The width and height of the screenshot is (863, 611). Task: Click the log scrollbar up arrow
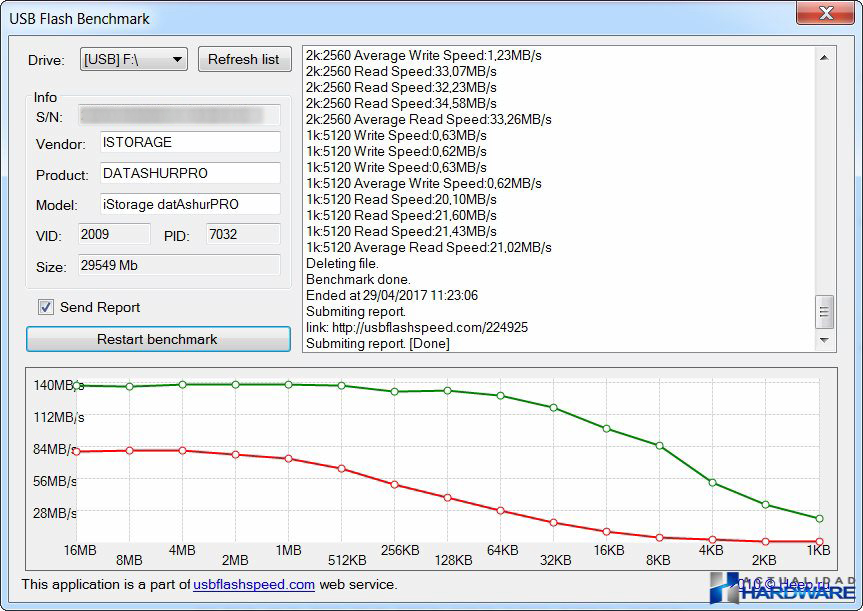(x=824, y=57)
